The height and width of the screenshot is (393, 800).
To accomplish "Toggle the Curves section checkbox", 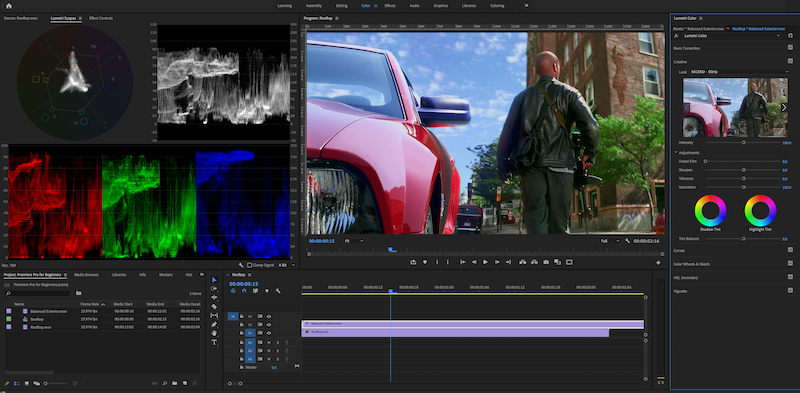I will pyautogui.click(x=790, y=250).
